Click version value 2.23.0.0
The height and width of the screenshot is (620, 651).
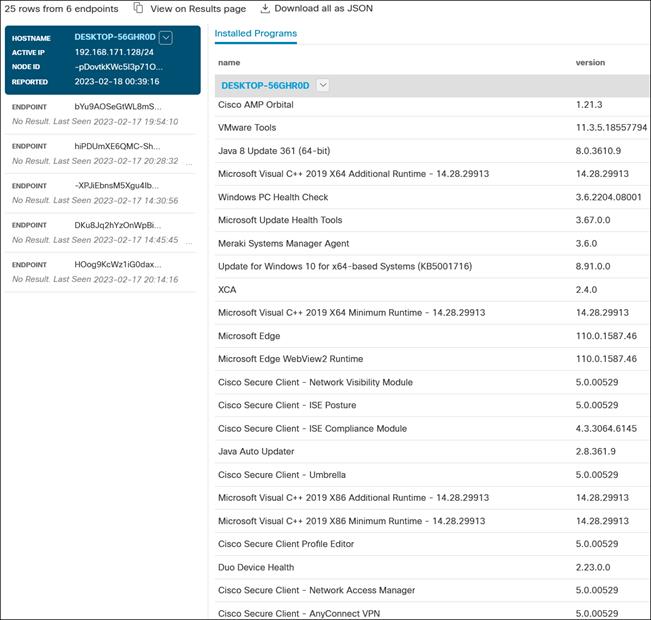[x=593, y=567]
